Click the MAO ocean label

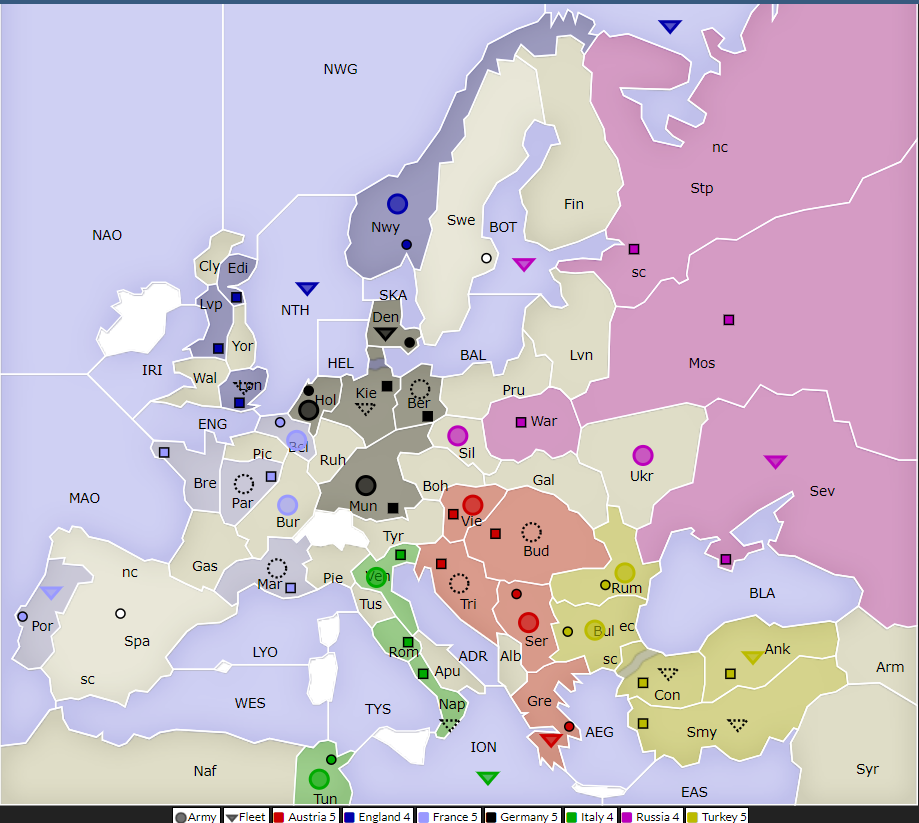84,498
